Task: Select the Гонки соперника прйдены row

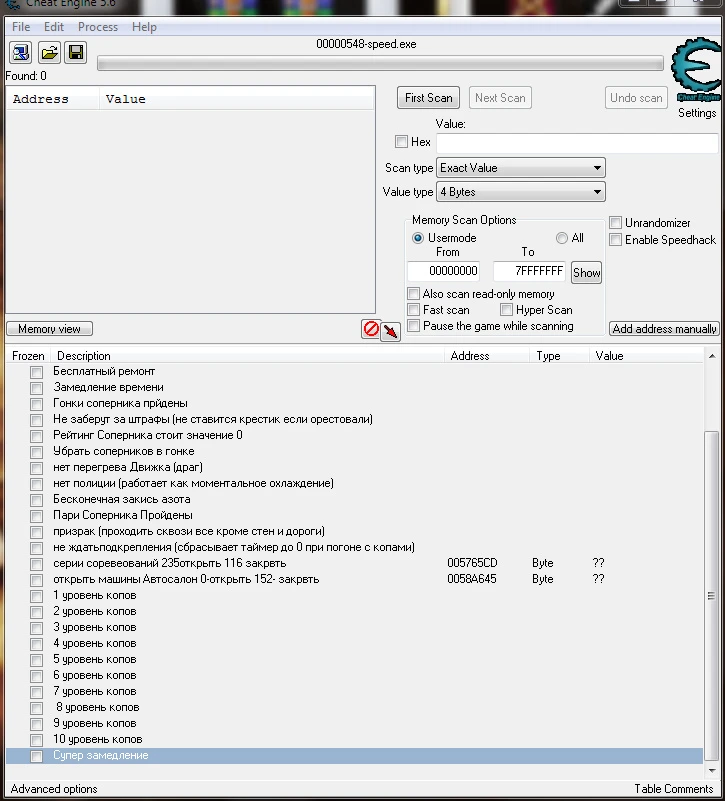Action: tap(355, 404)
